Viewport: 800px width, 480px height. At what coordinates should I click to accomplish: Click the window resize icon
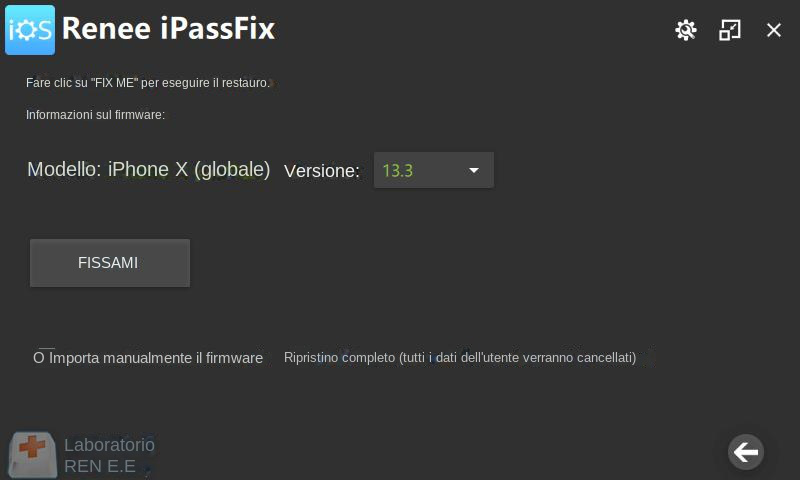pos(730,30)
